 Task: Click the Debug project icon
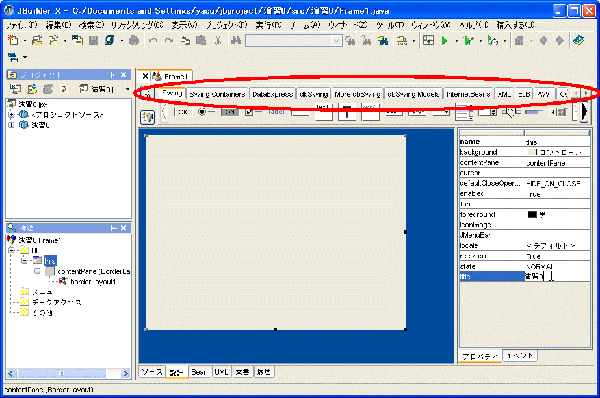coord(468,41)
